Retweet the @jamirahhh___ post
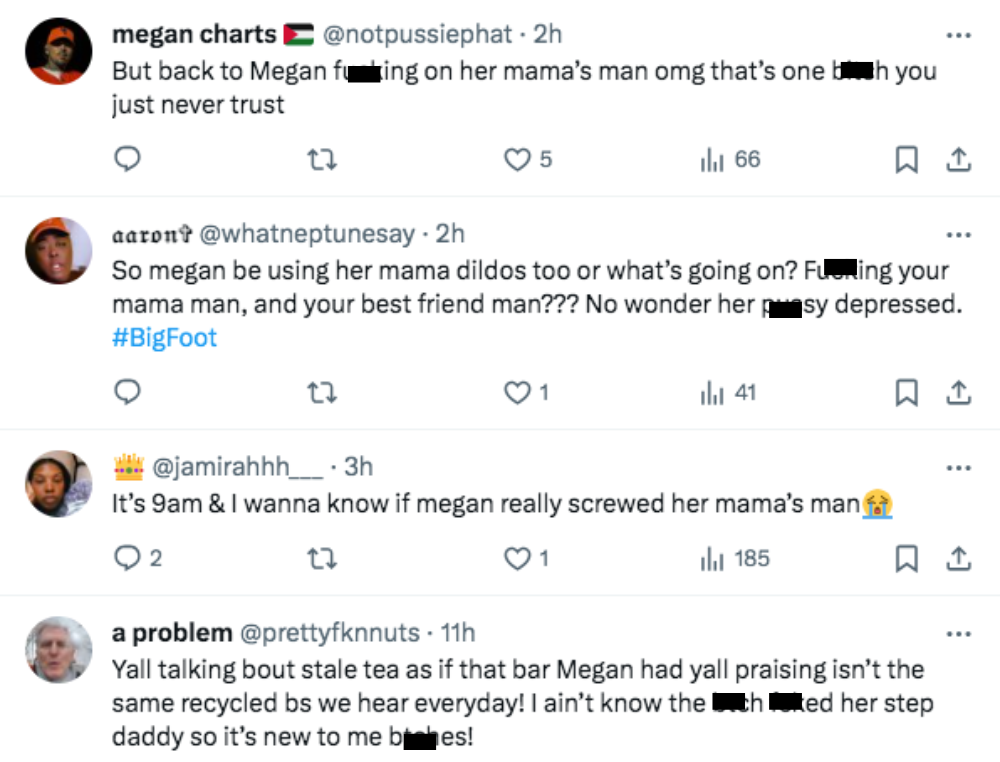 point(321,558)
